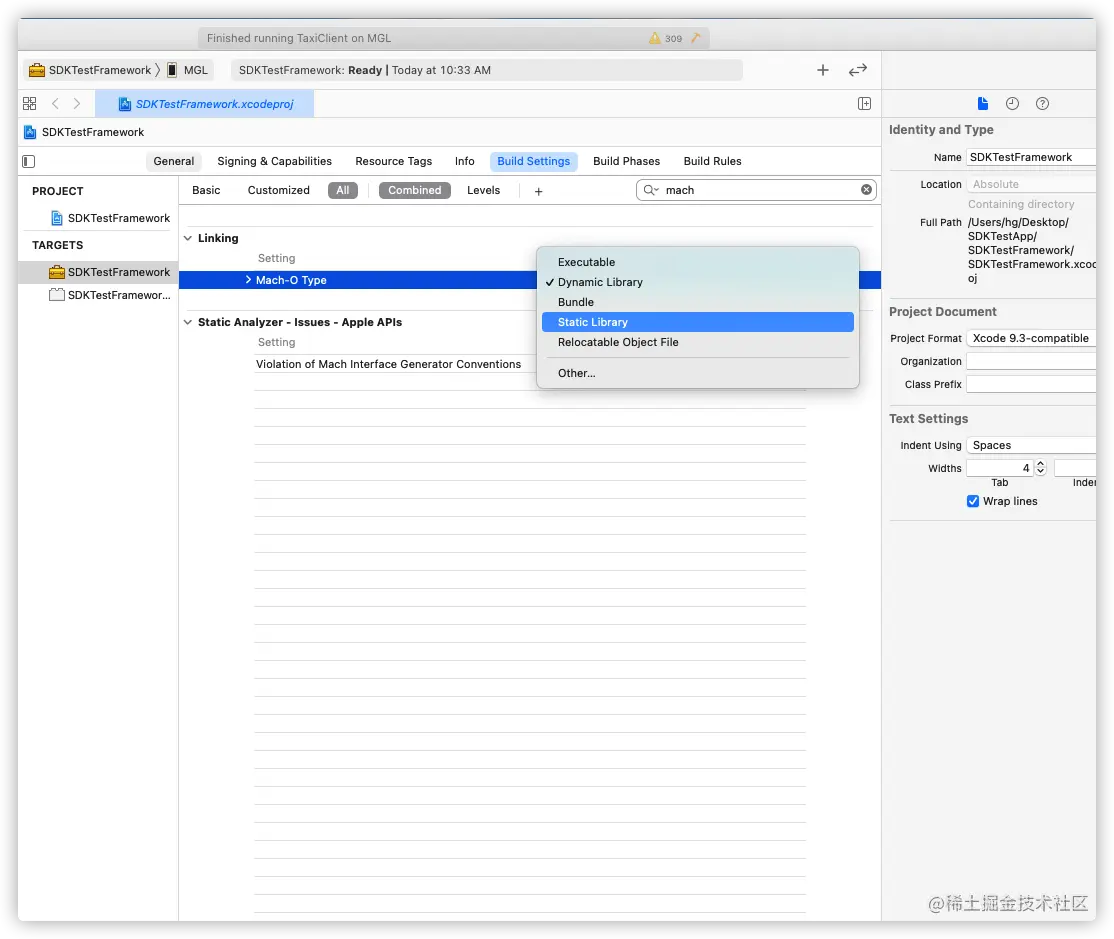Select the SDKTestFramework.xcodeproj editor tab

[205, 104]
